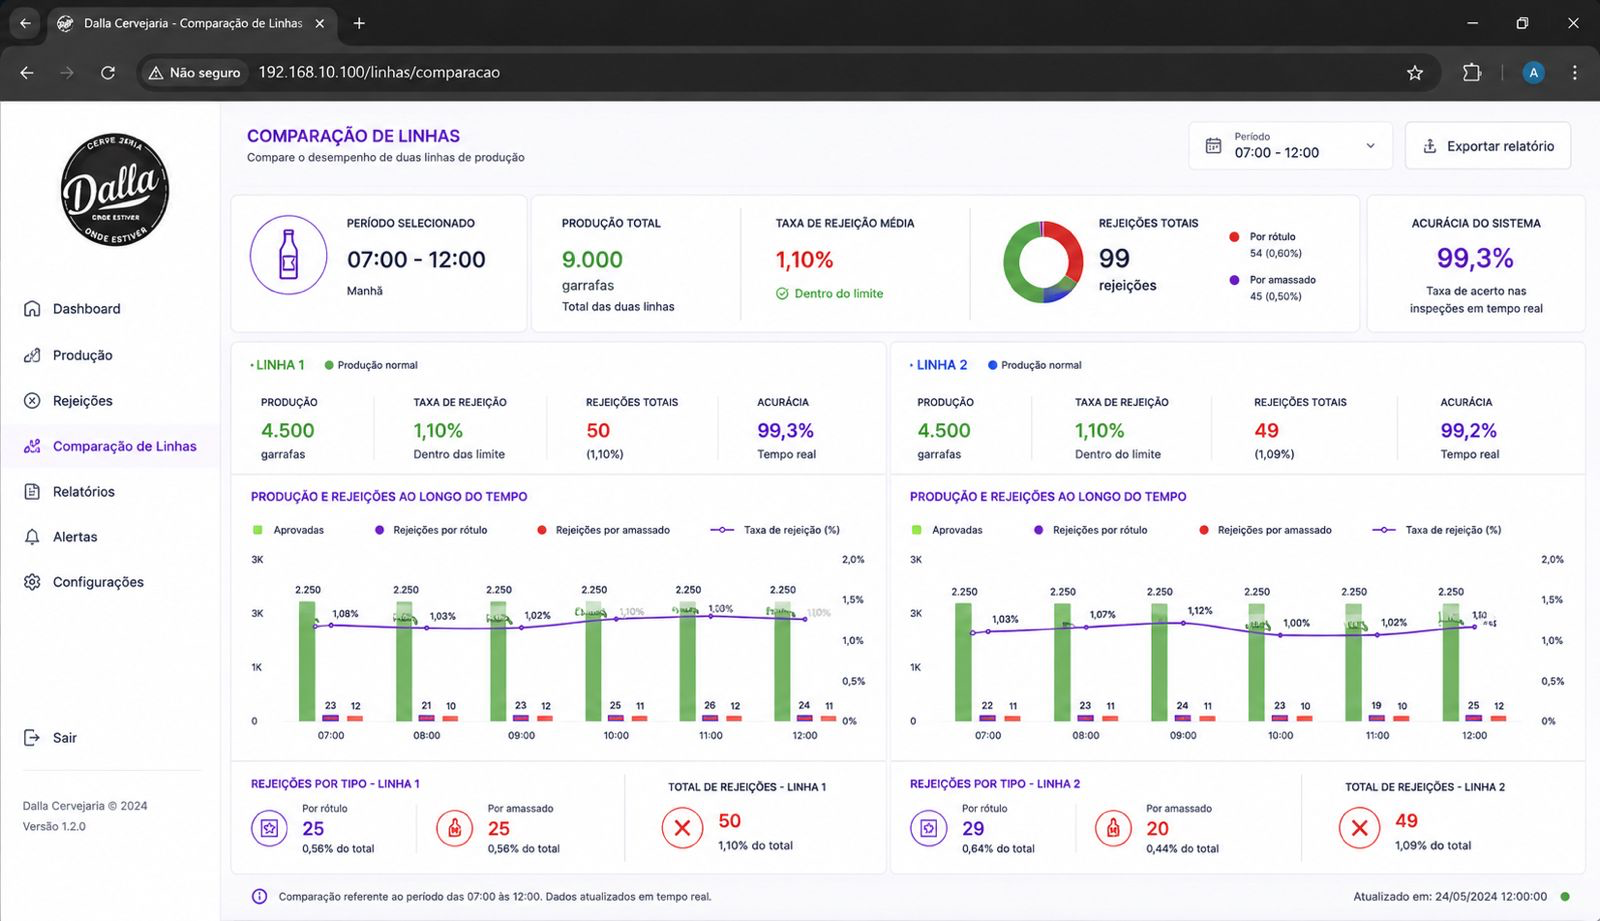Click the browser address bar URL

pos(379,72)
